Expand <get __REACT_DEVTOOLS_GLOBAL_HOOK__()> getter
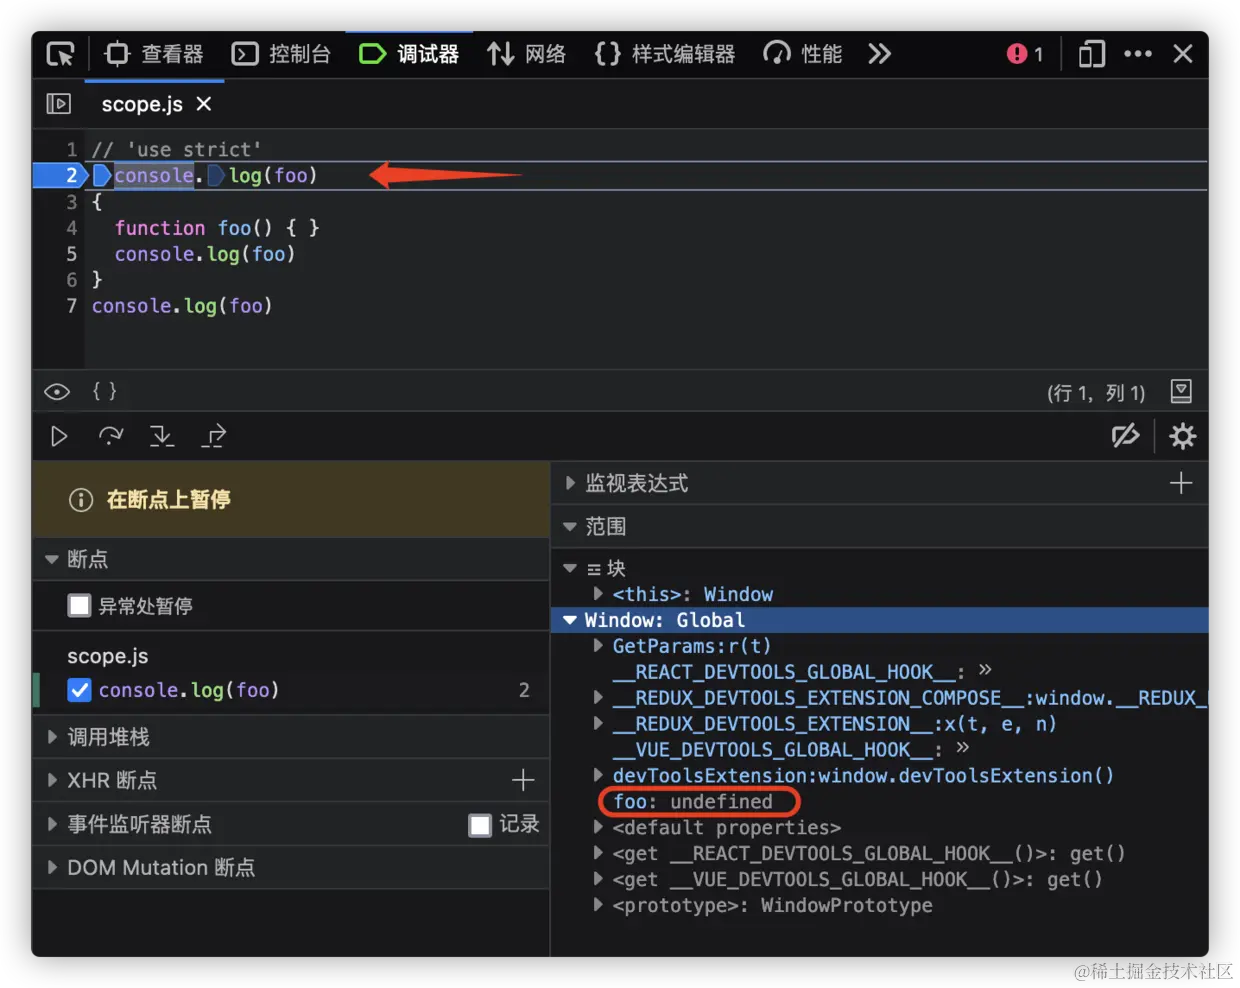This screenshot has width=1240, height=988. point(598,853)
